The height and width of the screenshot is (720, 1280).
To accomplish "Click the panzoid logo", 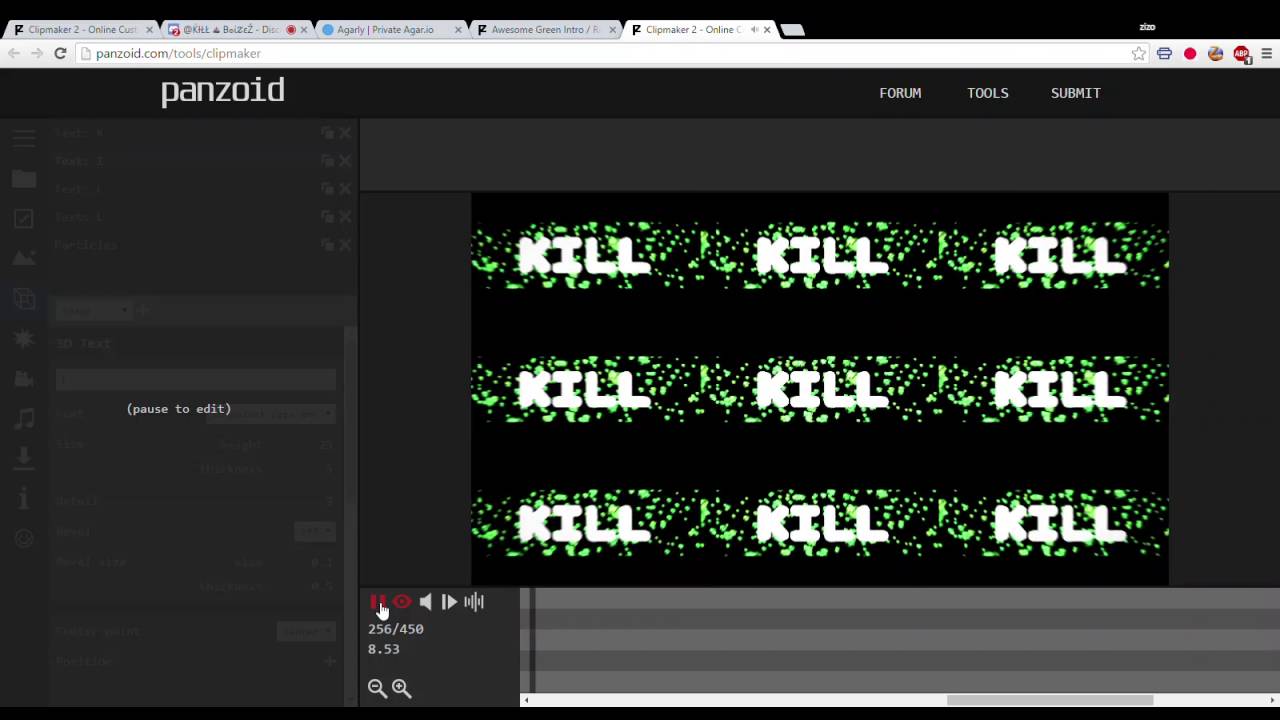I will (x=223, y=91).
